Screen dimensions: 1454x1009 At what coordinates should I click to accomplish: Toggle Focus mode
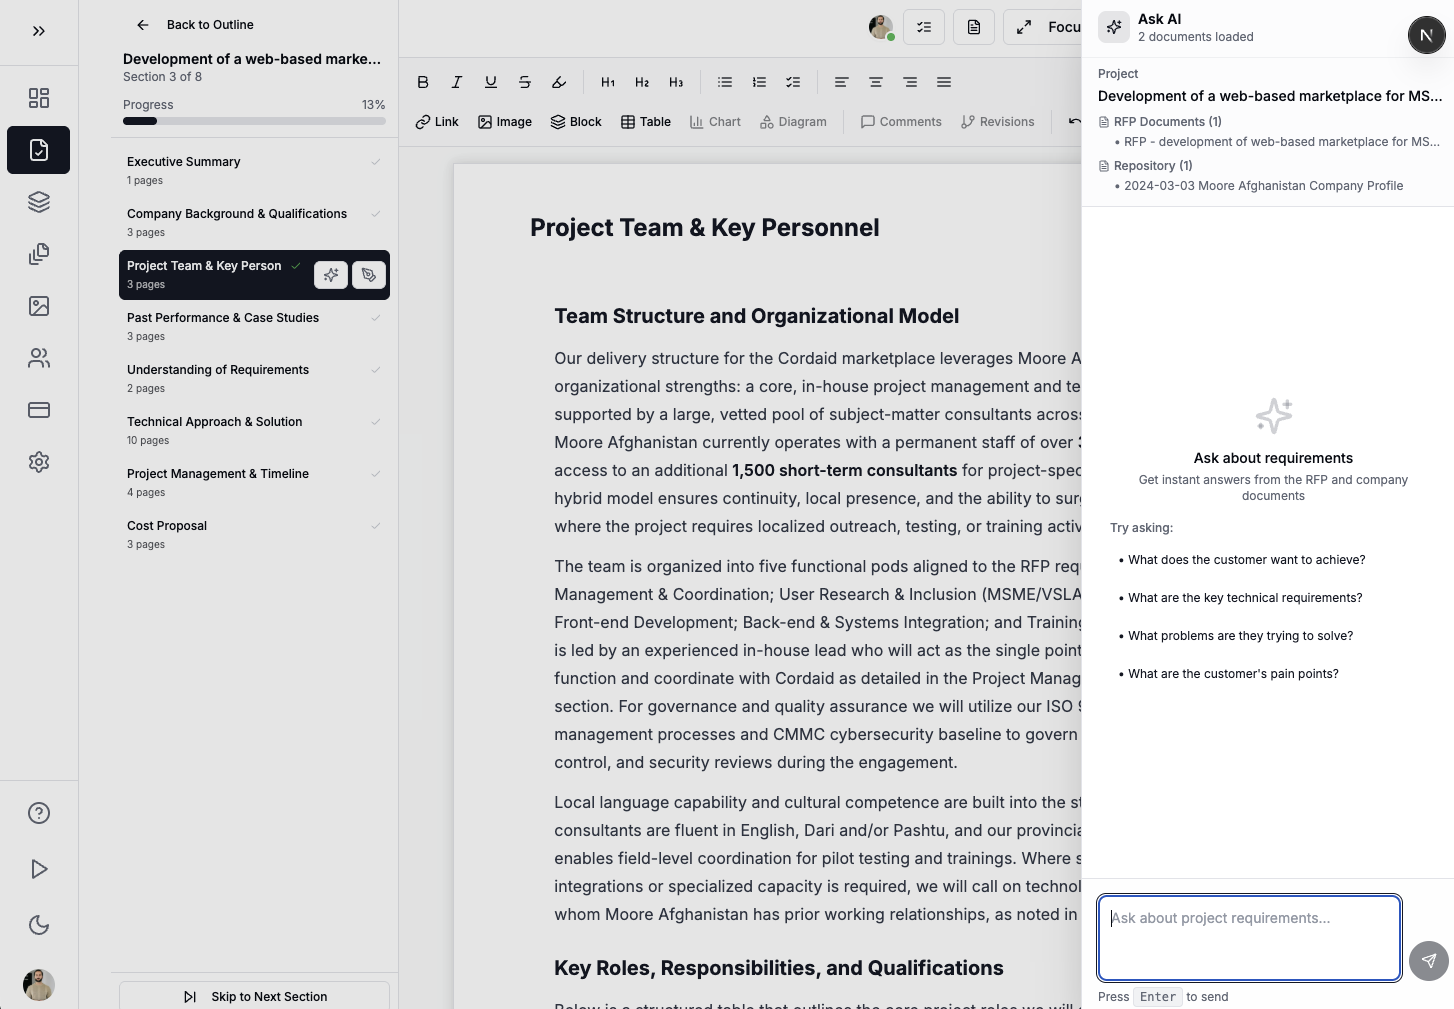[x=1043, y=28]
